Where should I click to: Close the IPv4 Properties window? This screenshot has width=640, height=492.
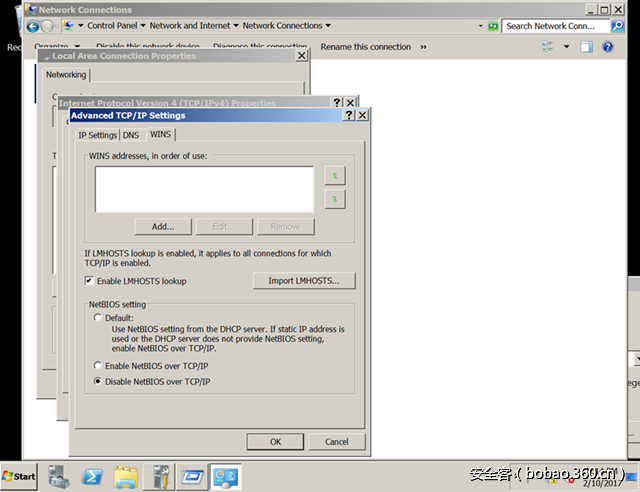[x=350, y=102]
